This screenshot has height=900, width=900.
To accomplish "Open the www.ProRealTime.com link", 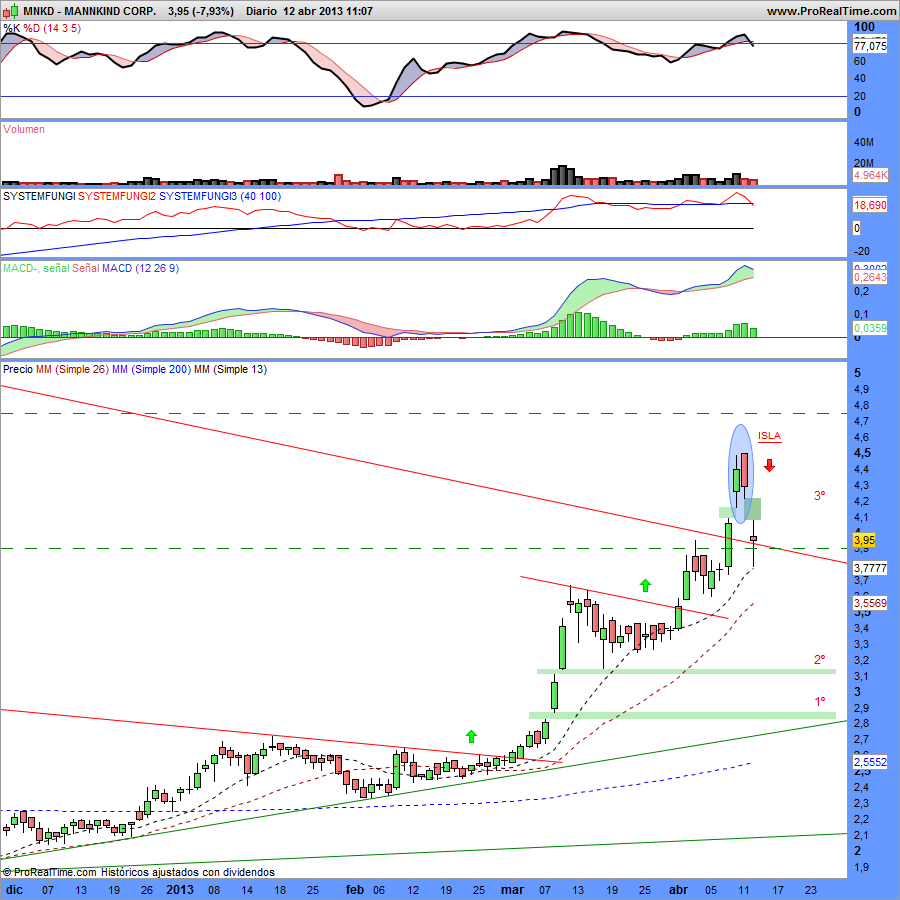I will pyautogui.click(x=831, y=11).
